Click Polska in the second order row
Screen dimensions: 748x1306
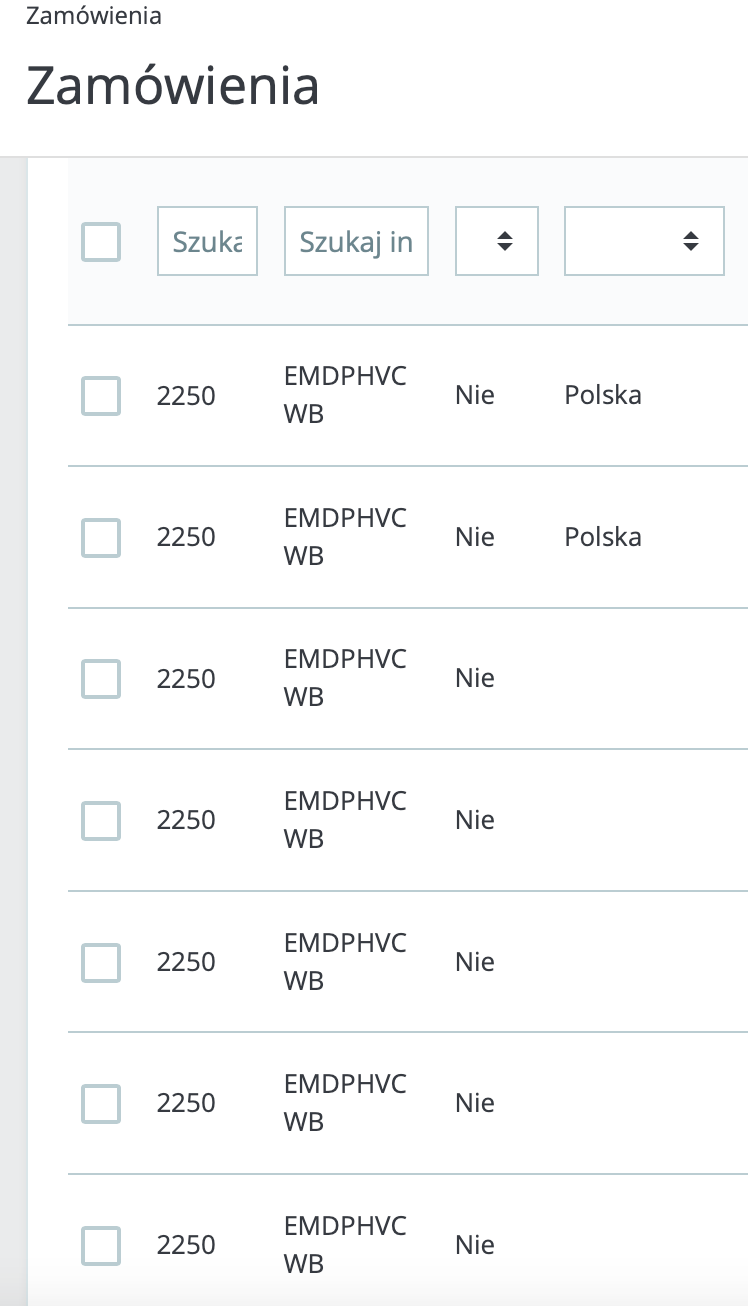coord(603,537)
